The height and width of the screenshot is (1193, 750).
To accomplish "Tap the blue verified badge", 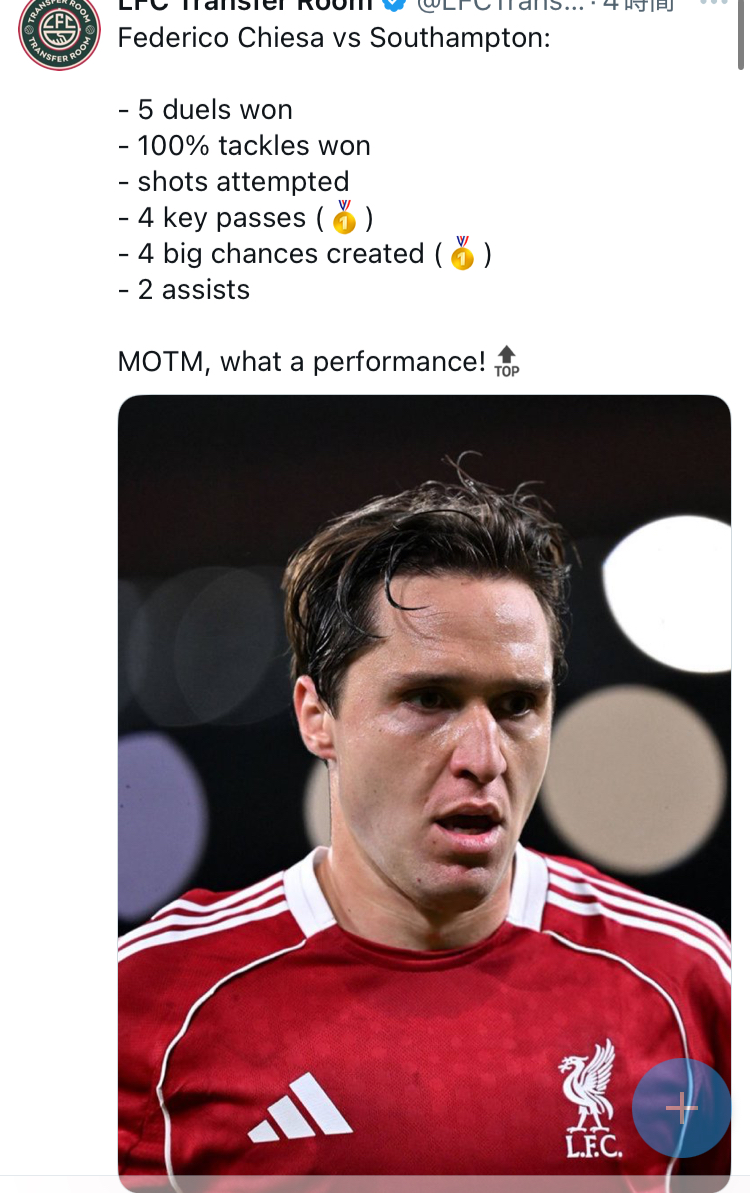I will pyautogui.click(x=394, y=5).
